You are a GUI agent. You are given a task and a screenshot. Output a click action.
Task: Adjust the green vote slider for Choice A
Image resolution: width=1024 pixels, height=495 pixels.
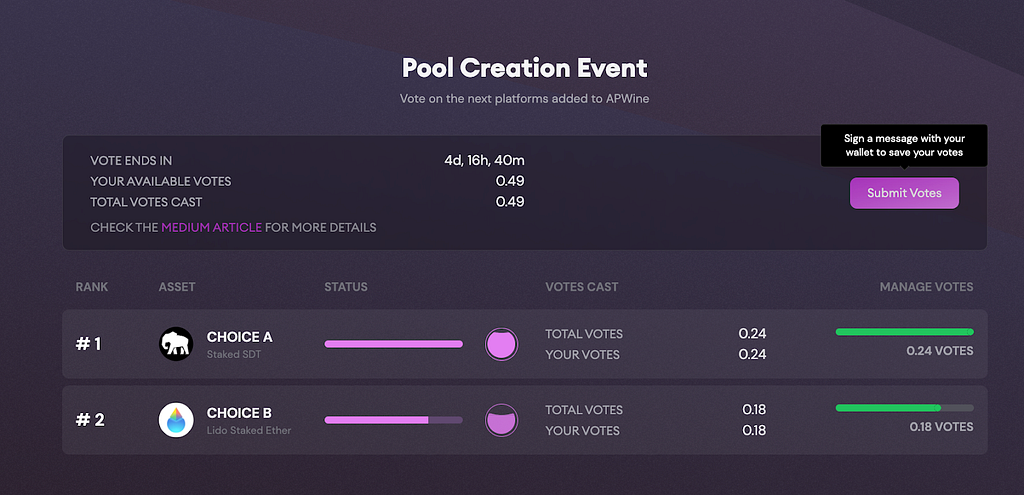(904, 332)
